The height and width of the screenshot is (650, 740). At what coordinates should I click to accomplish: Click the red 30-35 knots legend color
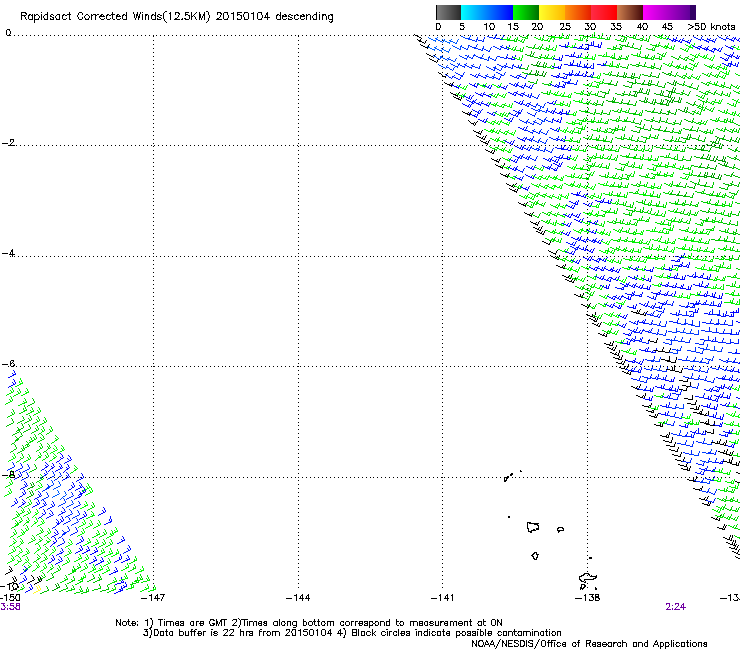pos(604,12)
